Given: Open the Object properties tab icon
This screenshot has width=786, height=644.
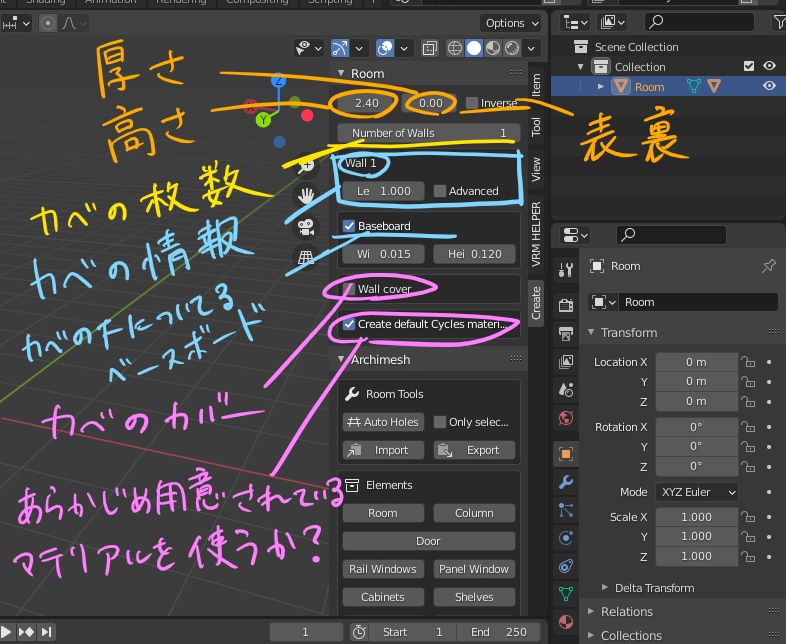Looking at the screenshot, I should (566, 454).
